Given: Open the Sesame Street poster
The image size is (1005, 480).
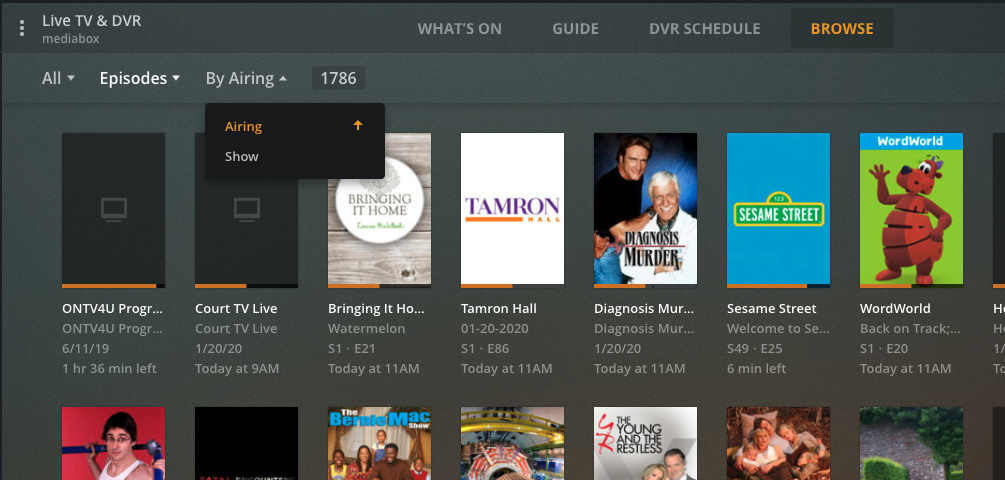Looking at the screenshot, I should point(778,208).
